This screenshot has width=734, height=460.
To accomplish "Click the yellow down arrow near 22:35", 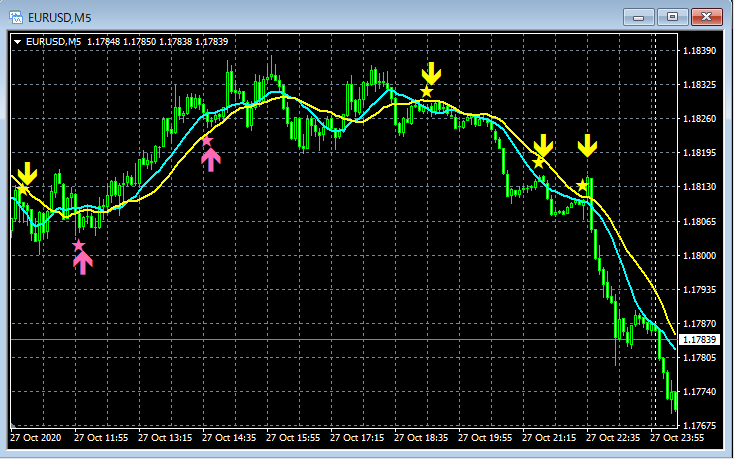I will tap(587, 146).
